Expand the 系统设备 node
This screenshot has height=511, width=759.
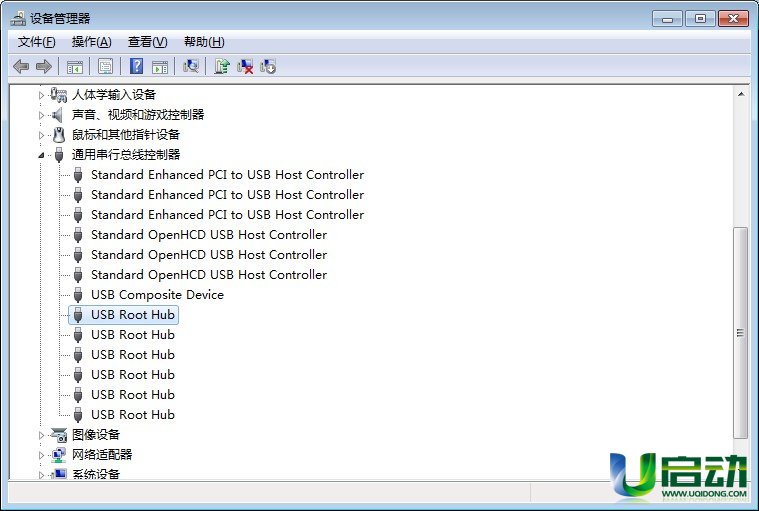coord(41,475)
